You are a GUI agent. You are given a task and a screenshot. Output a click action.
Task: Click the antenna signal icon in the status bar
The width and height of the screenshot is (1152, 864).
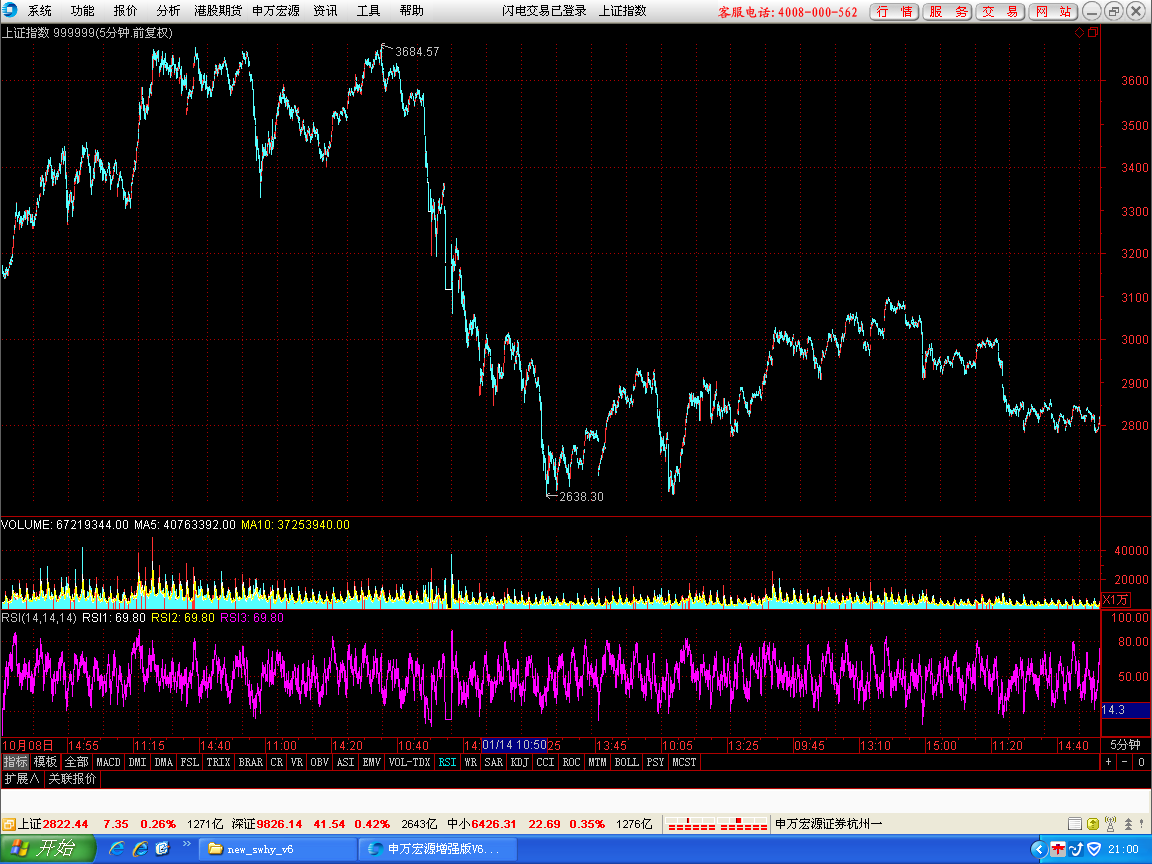[x=1110, y=824]
